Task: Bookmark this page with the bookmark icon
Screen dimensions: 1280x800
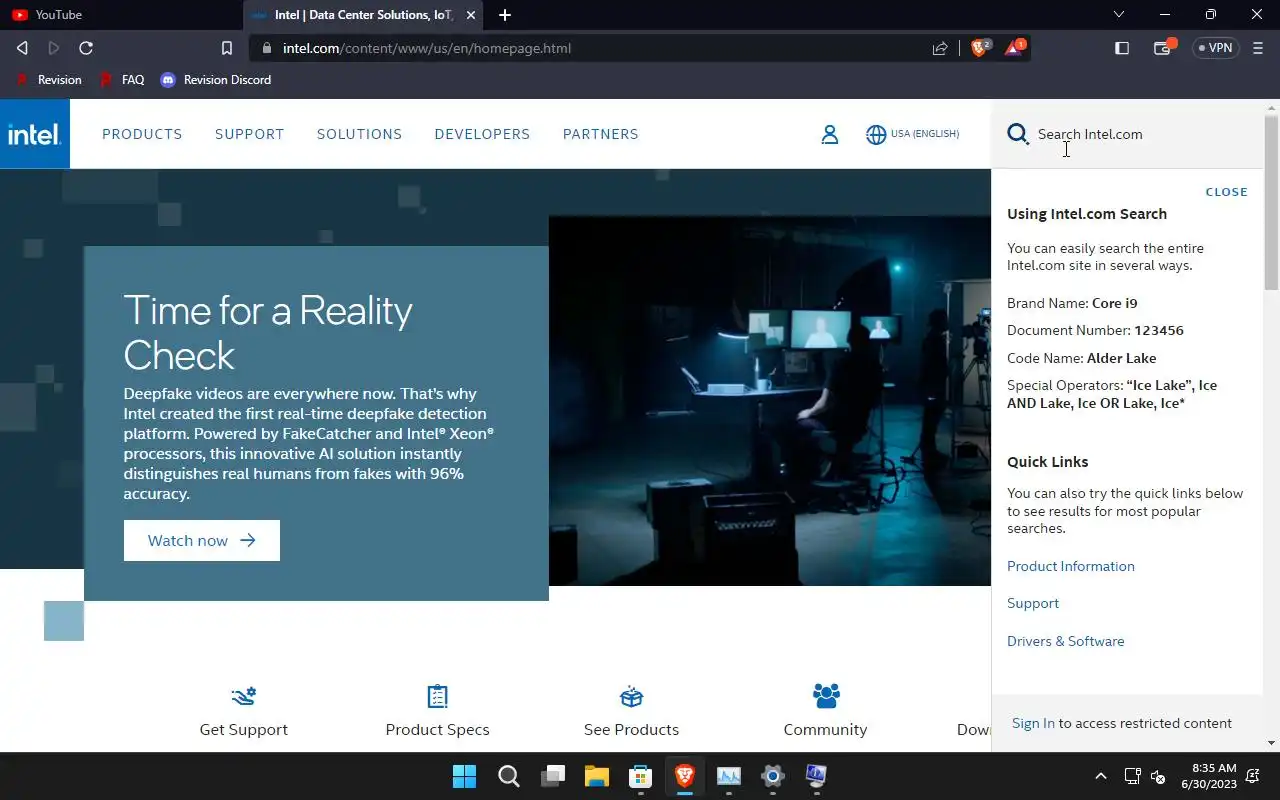Action: pos(227,48)
